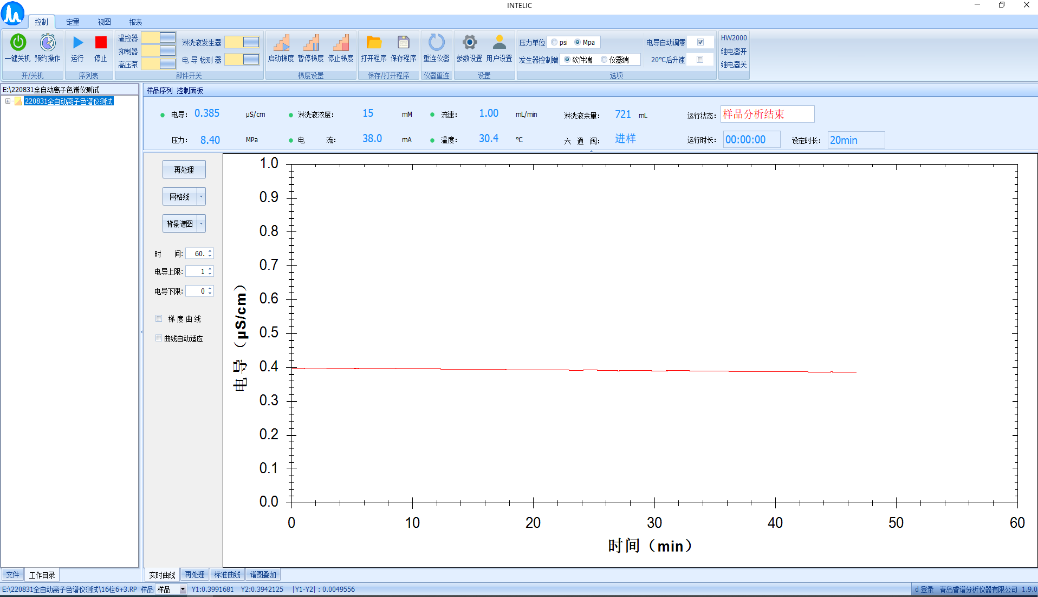
Task: Click the stop gradient staircase icon
Action: [341, 43]
